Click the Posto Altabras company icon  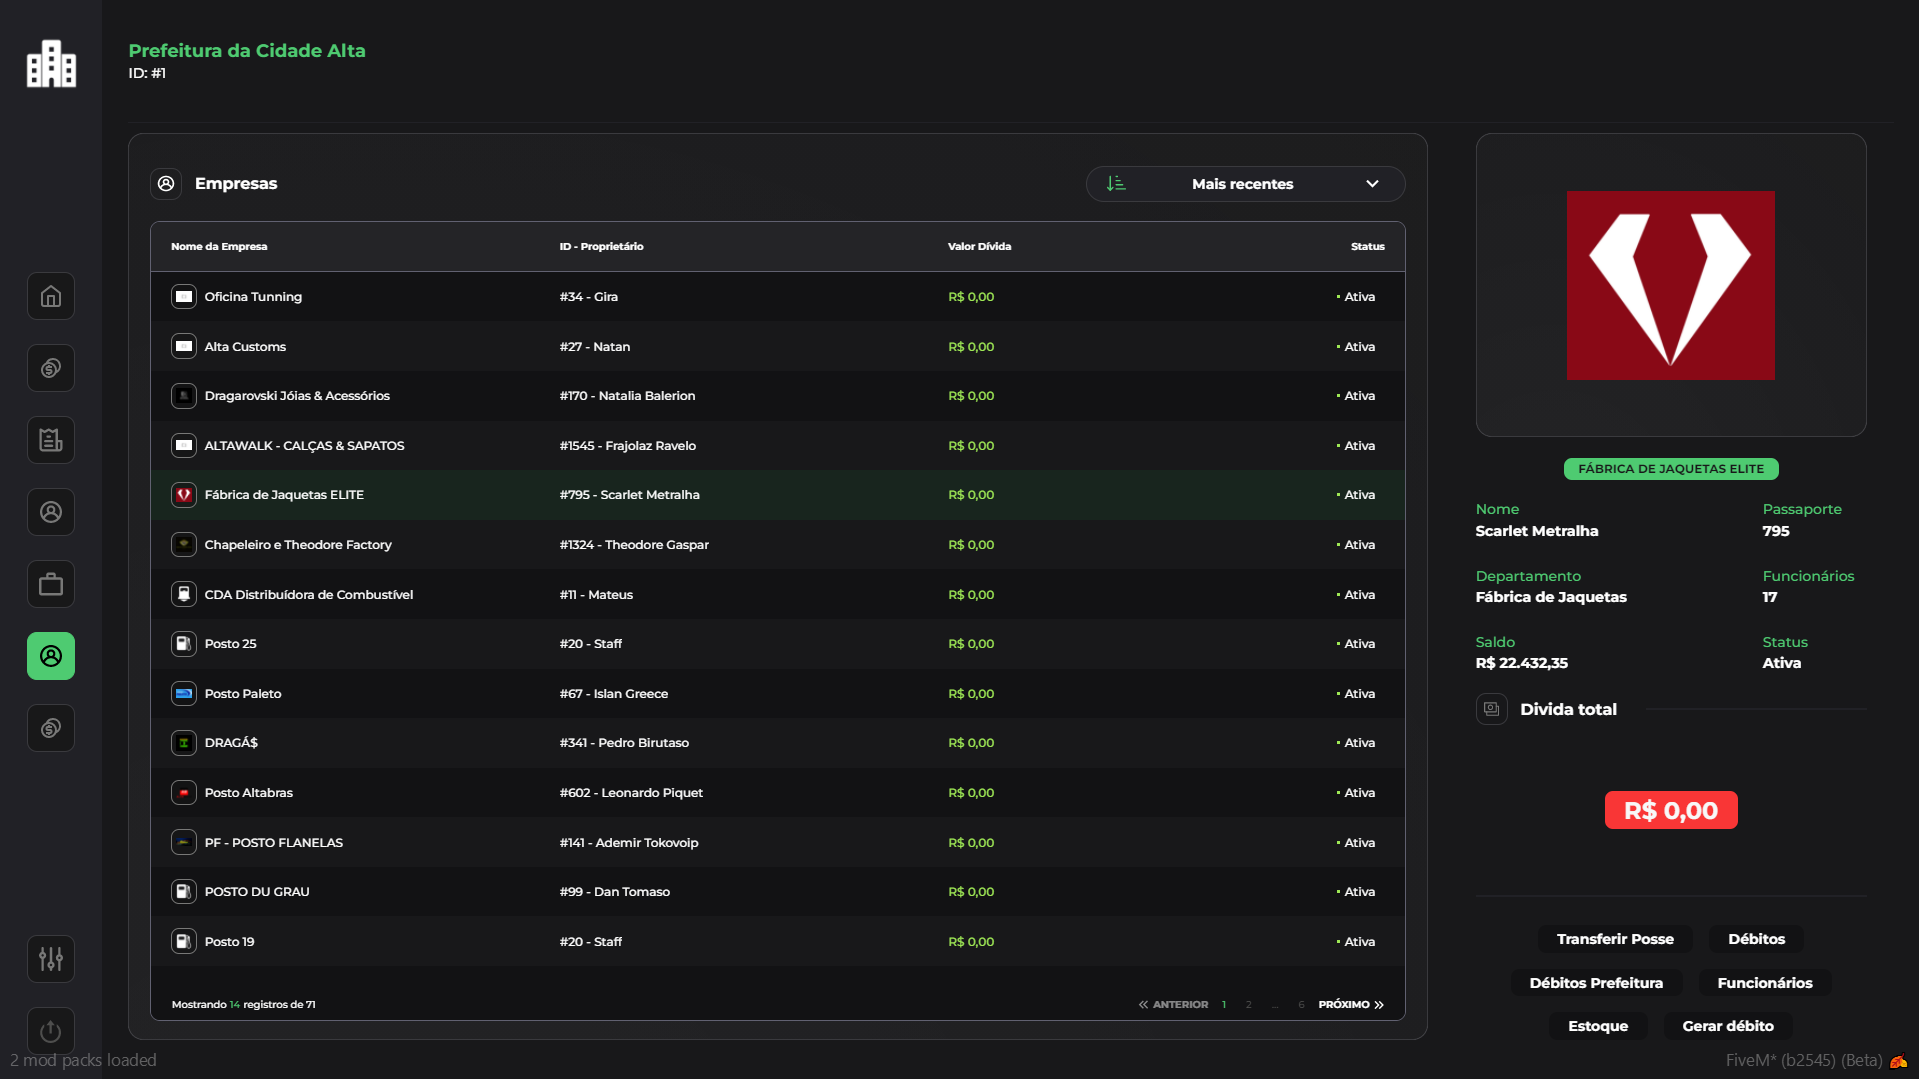point(184,793)
